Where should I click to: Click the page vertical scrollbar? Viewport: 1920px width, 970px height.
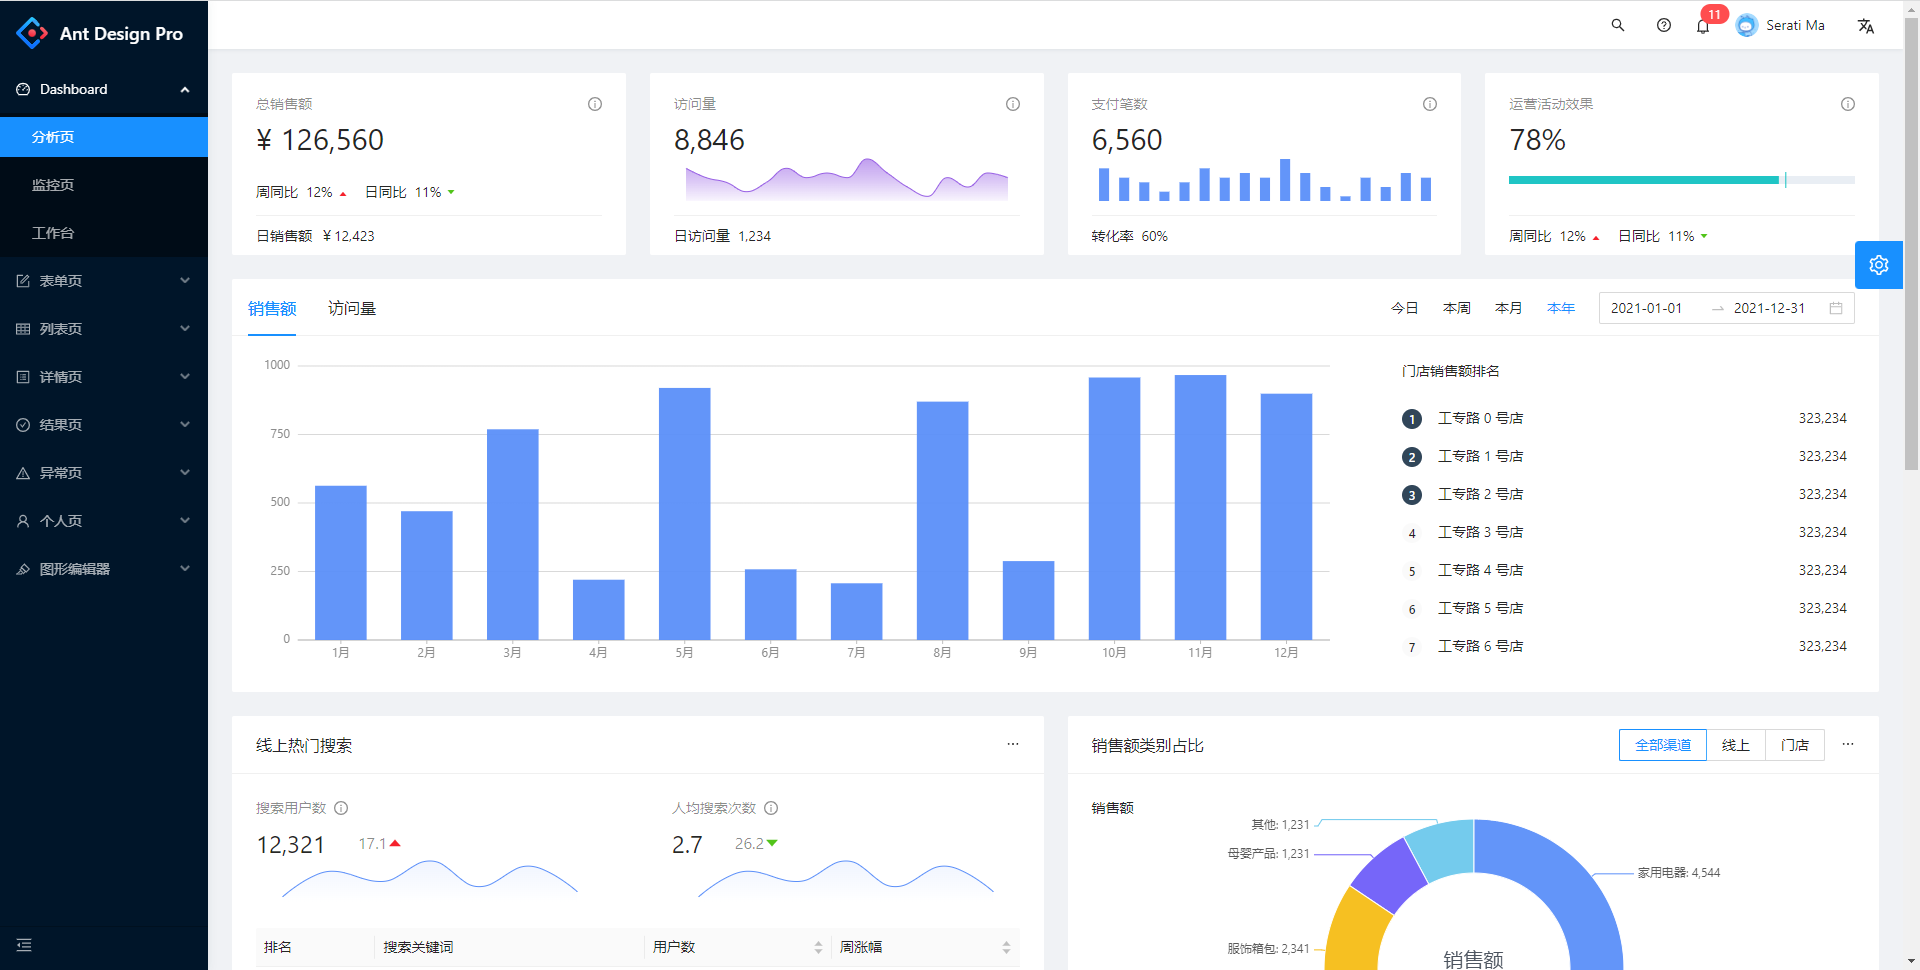1911,243
